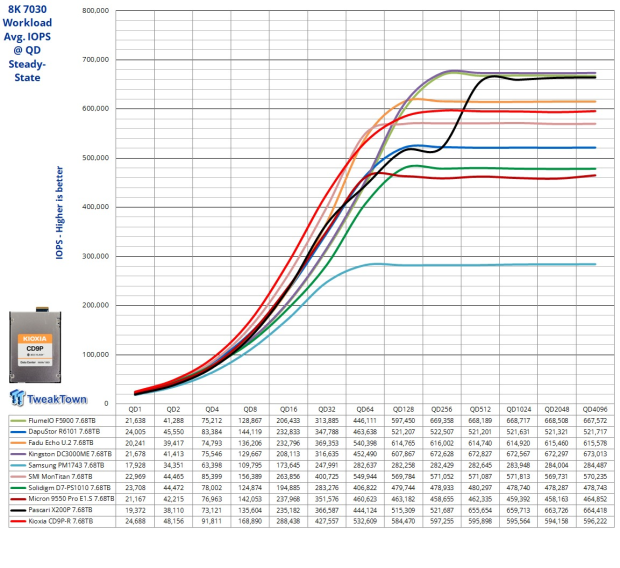
Task: Click the Micron QD4096 value 464,852
Action: pyautogui.click(x=595, y=499)
